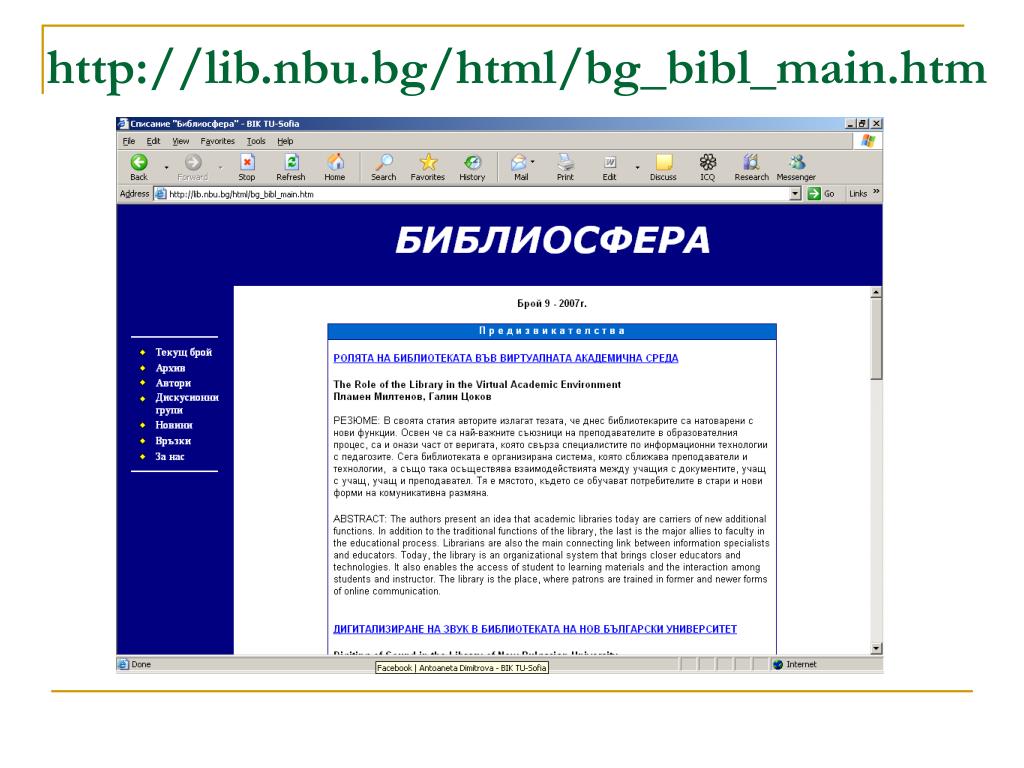The width and height of the screenshot is (1024, 768).
Task: Click the Links toolbar label
Action: (x=858, y=194)
